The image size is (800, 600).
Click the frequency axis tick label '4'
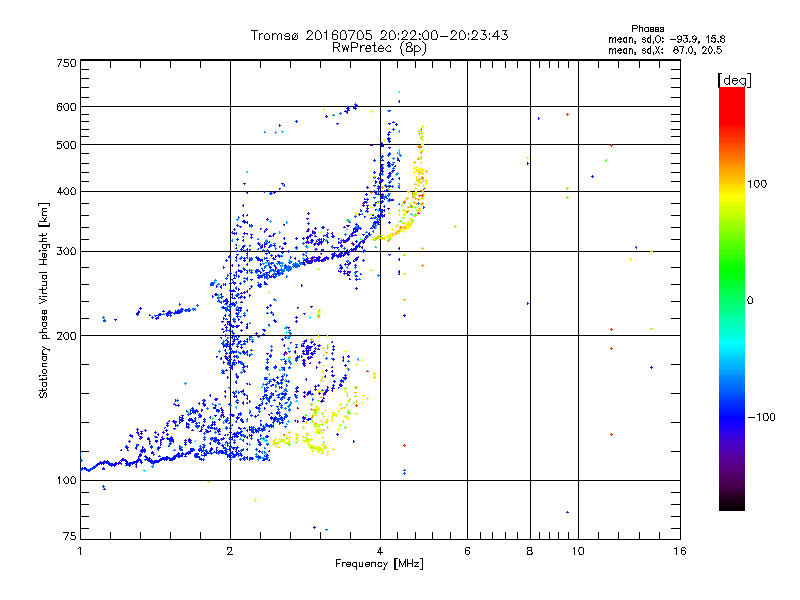coord(380,551)
